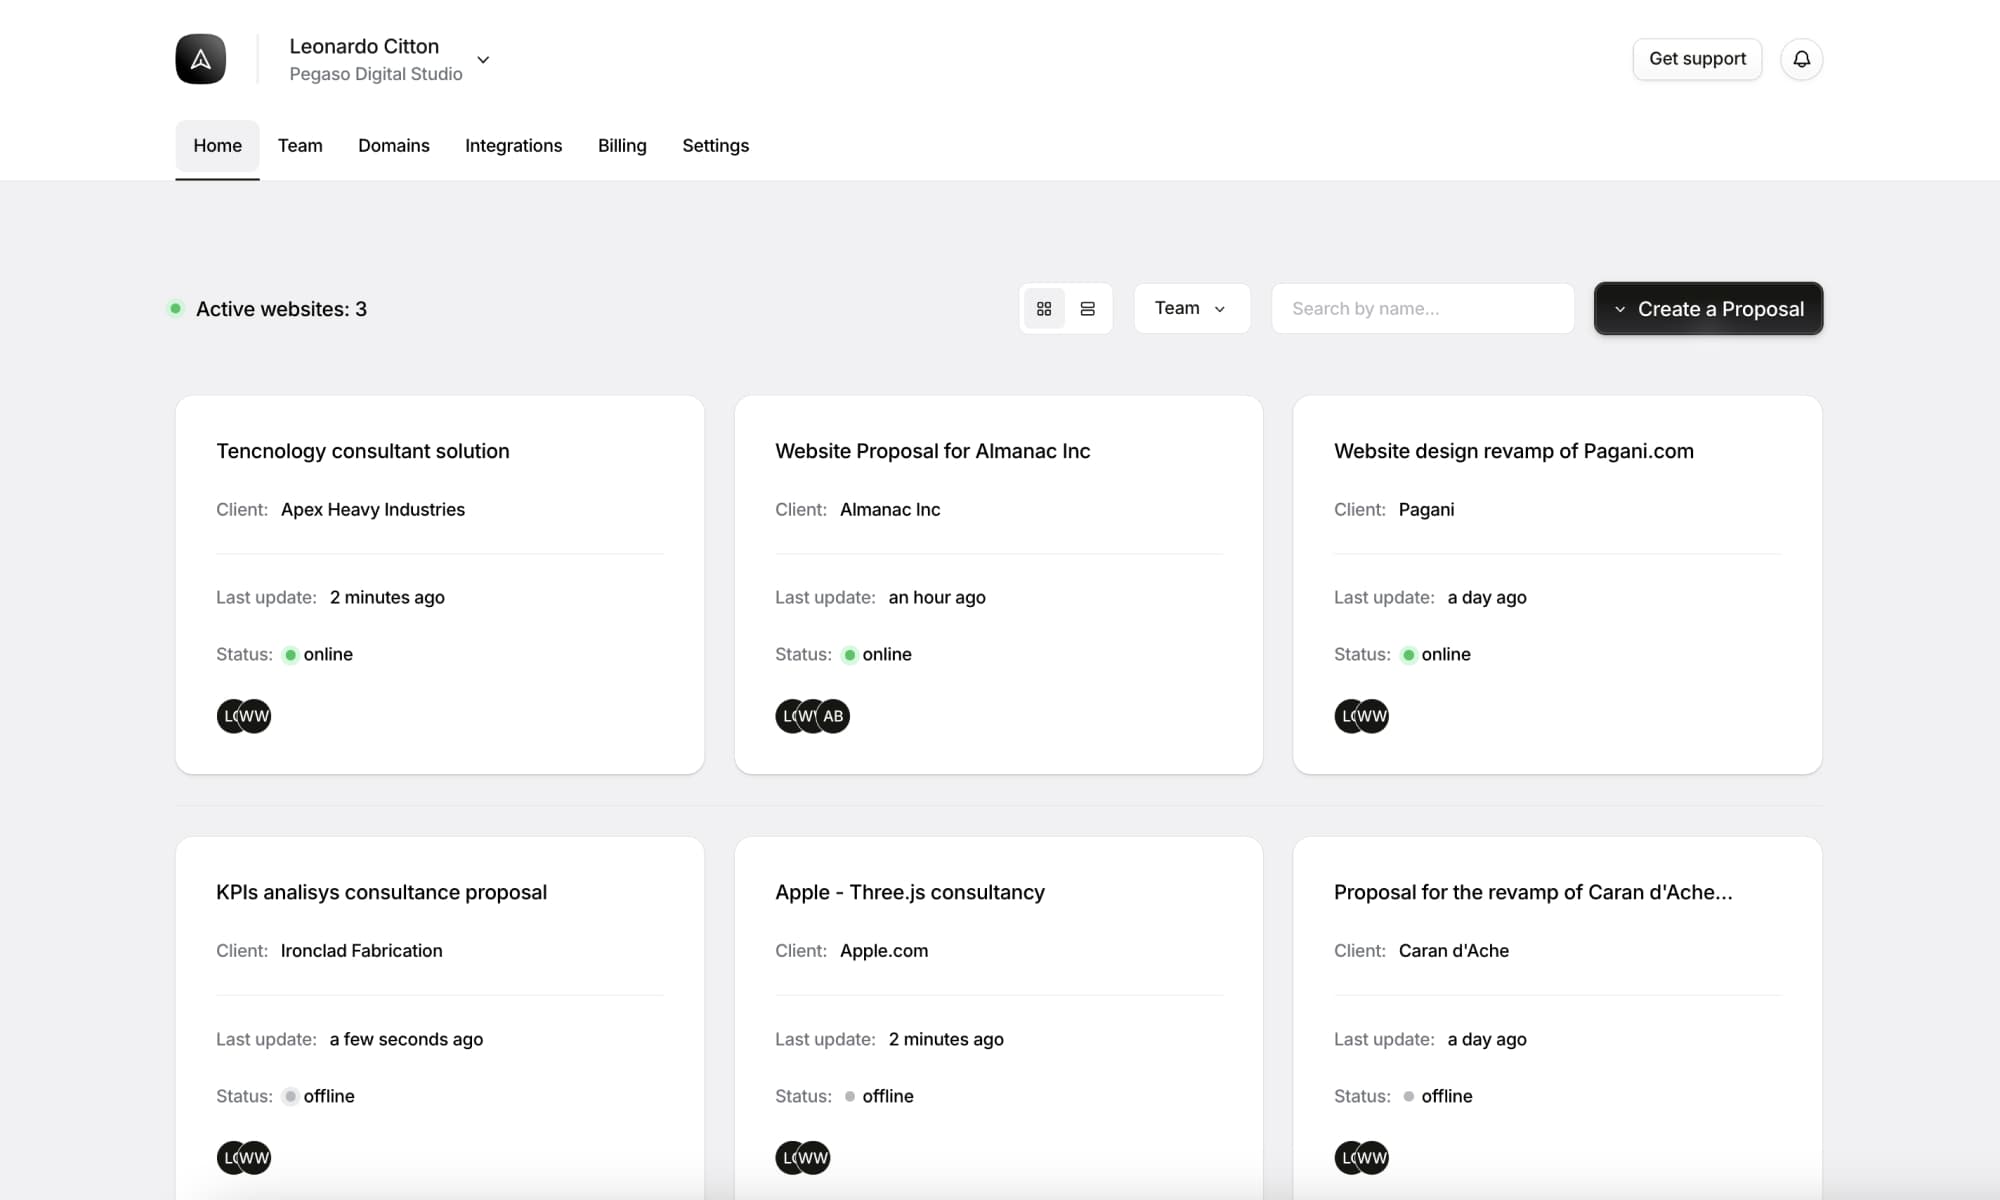Click WW avatar on Apple.com card
The image size is (2000, 1200).
813,1158
